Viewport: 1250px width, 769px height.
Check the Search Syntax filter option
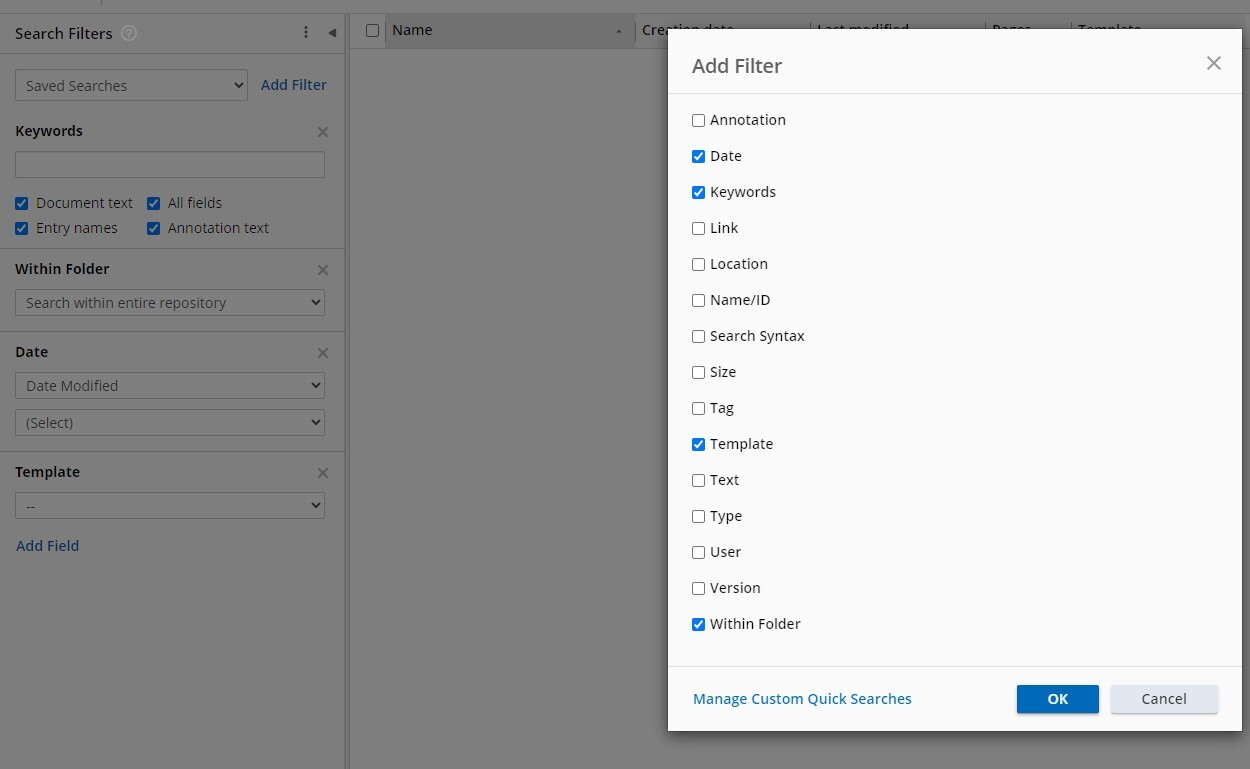pyautogui.click(x=699, y=336)
